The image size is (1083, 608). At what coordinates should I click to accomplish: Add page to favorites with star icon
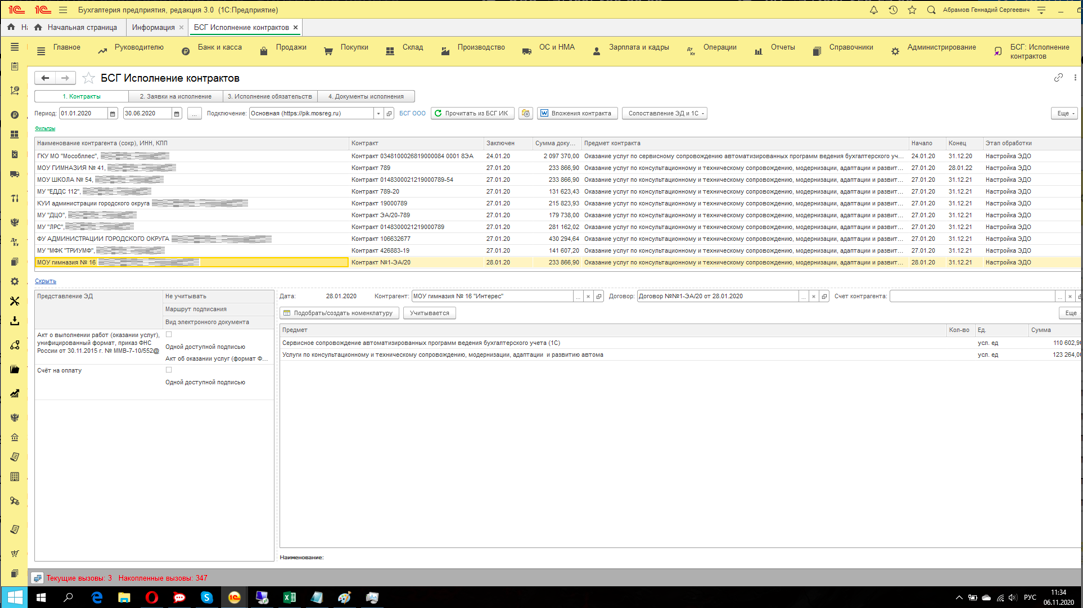(88, 78)
